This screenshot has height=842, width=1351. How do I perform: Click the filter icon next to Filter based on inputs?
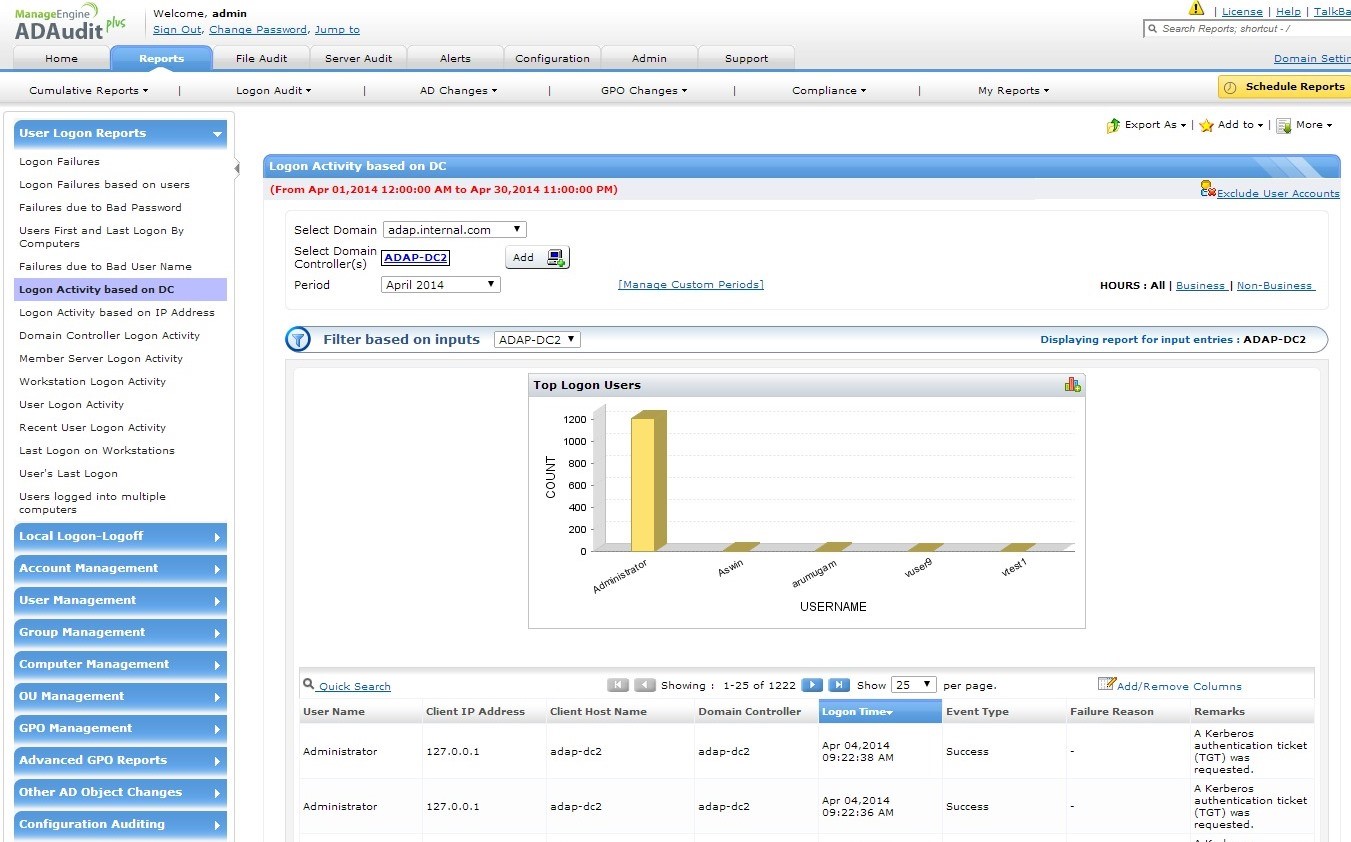point(298,339)
